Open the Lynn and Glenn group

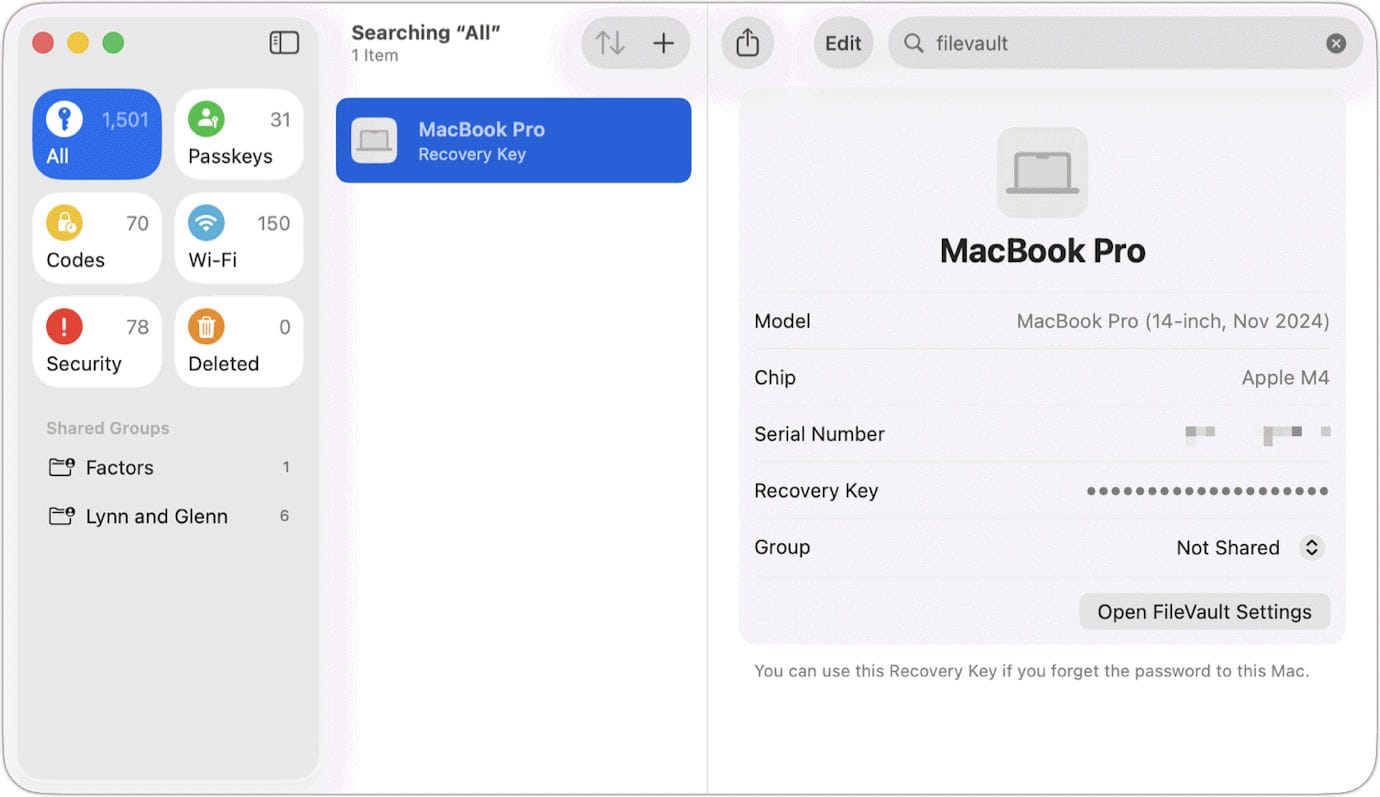coord(156,517)
